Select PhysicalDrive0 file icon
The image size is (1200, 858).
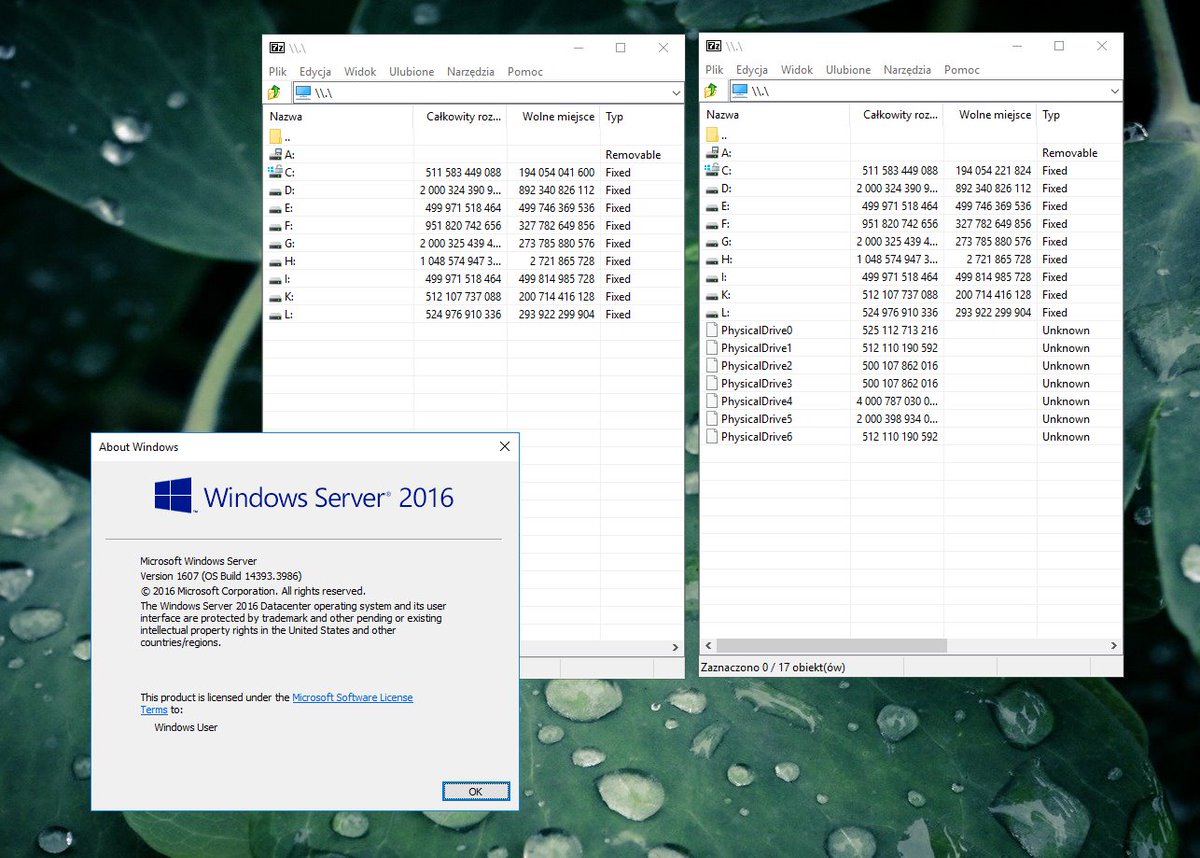712,330
